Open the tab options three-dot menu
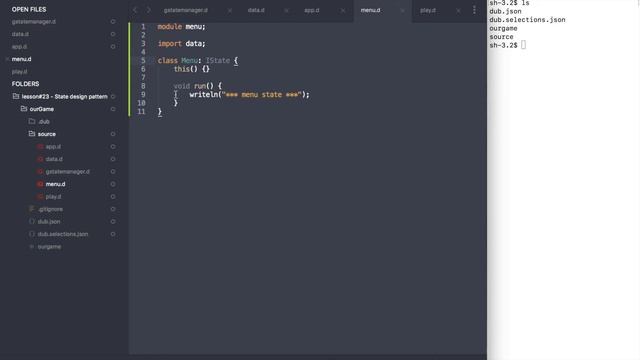This screenshot has height=360, width=640. tap(474, 10)
